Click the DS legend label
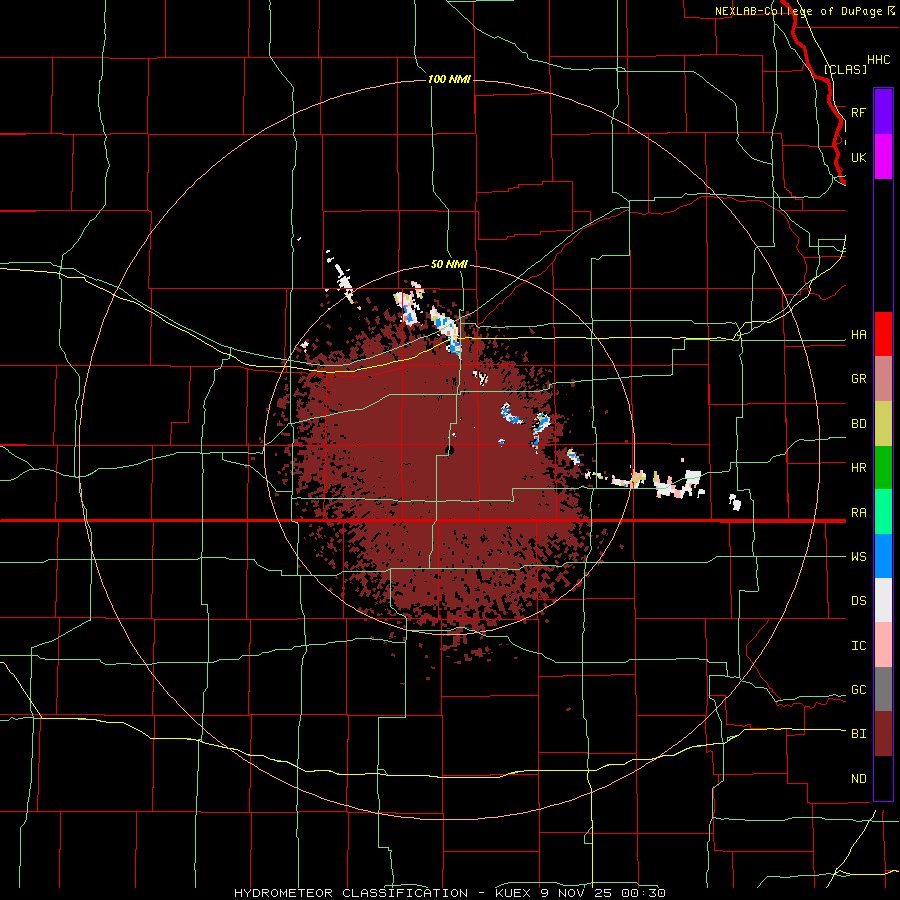900x900 pixels. pyautogui.click(x=858, y=601)
